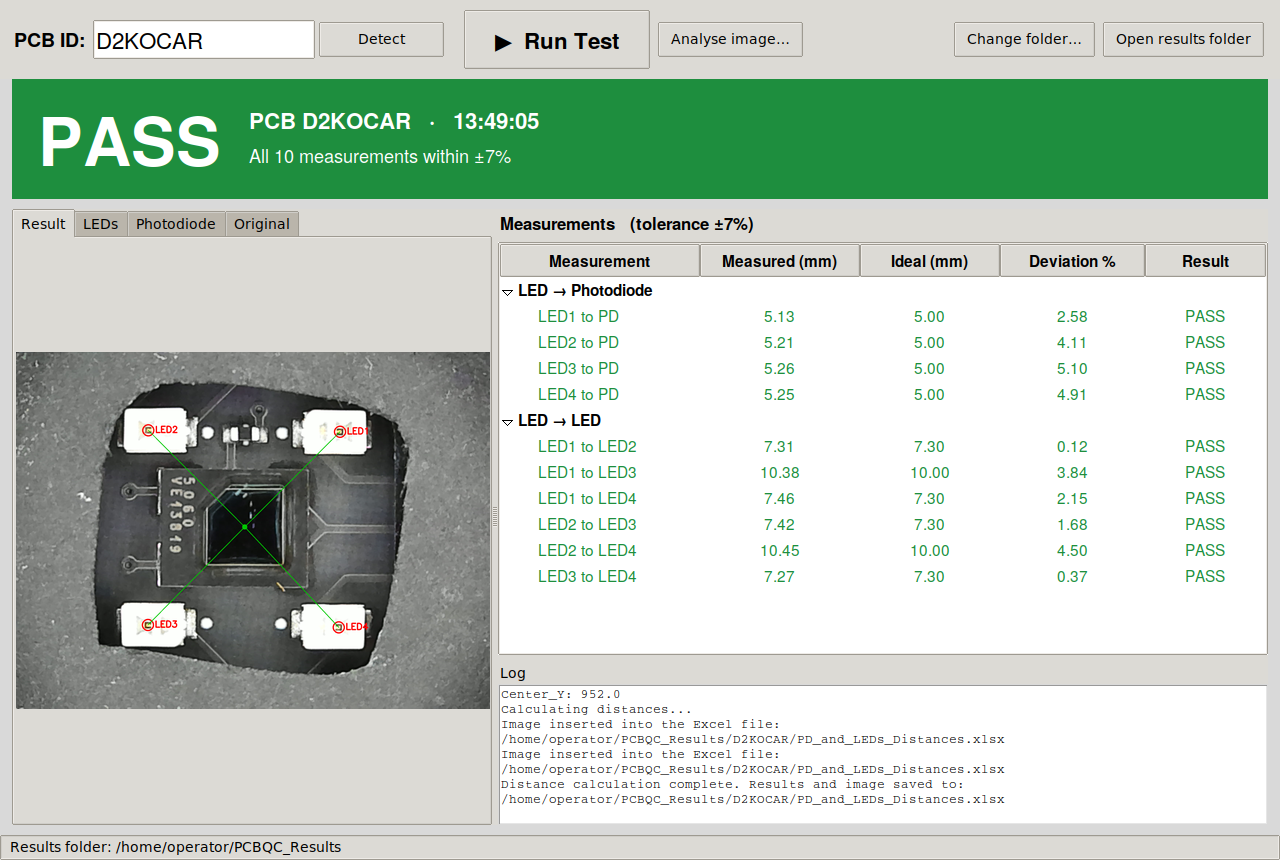Screen dimensions: 1280x860
Task: Click the Center_Y: 952.0 log line
Action: [561, 694]
